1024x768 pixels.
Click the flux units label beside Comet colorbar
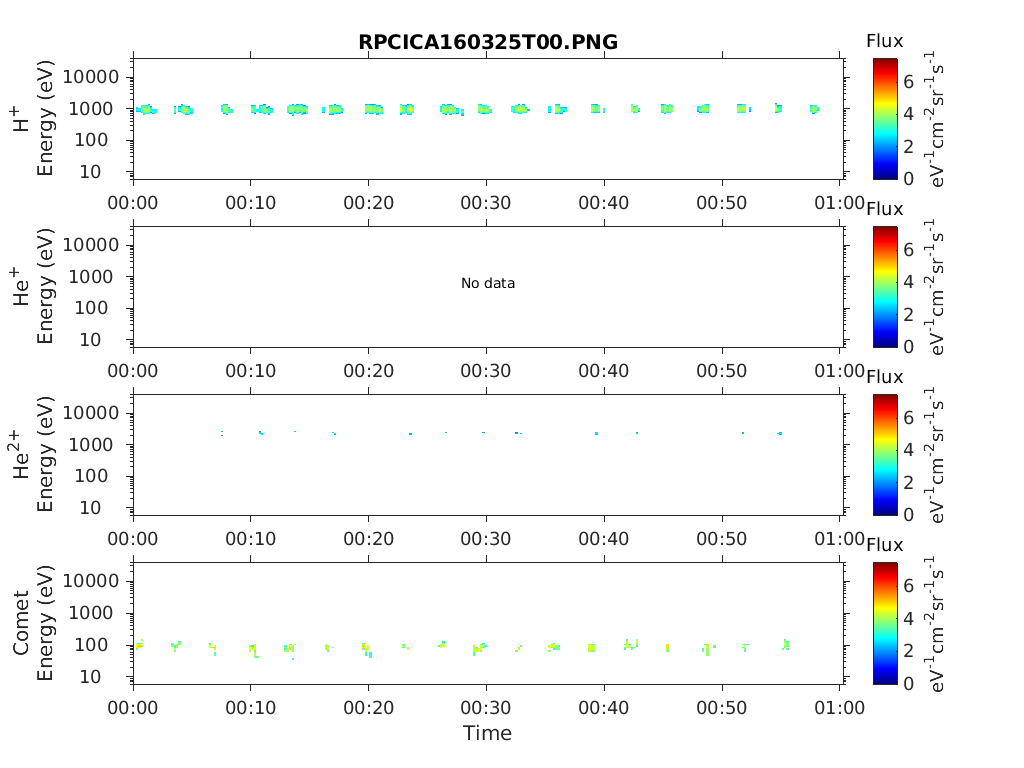935,623
